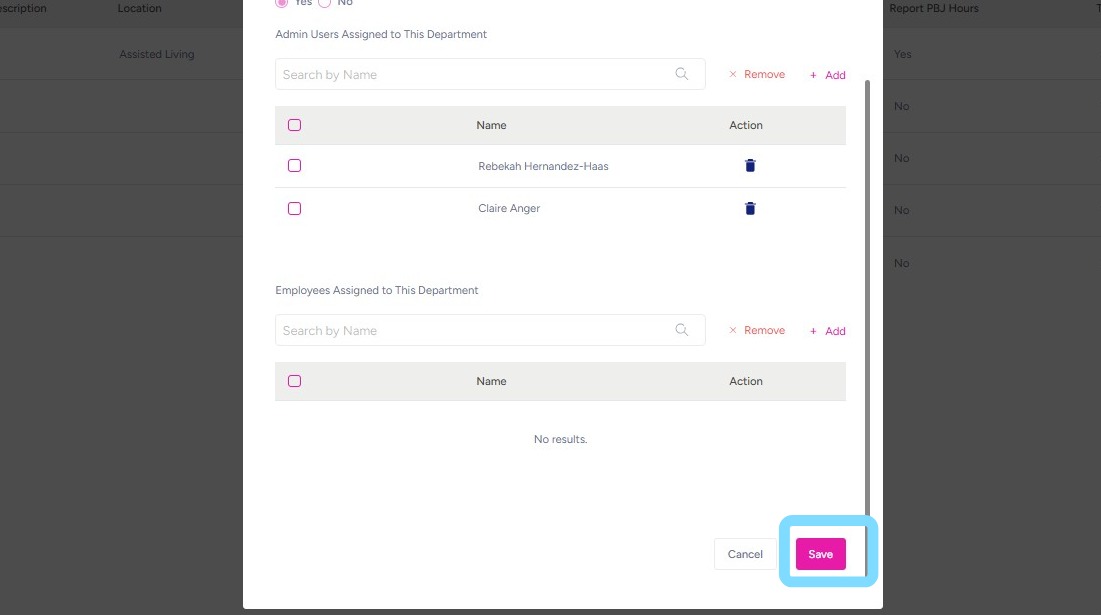Select all admin users header checkbox
1101x615 pixels.
(x=294, y=125)
